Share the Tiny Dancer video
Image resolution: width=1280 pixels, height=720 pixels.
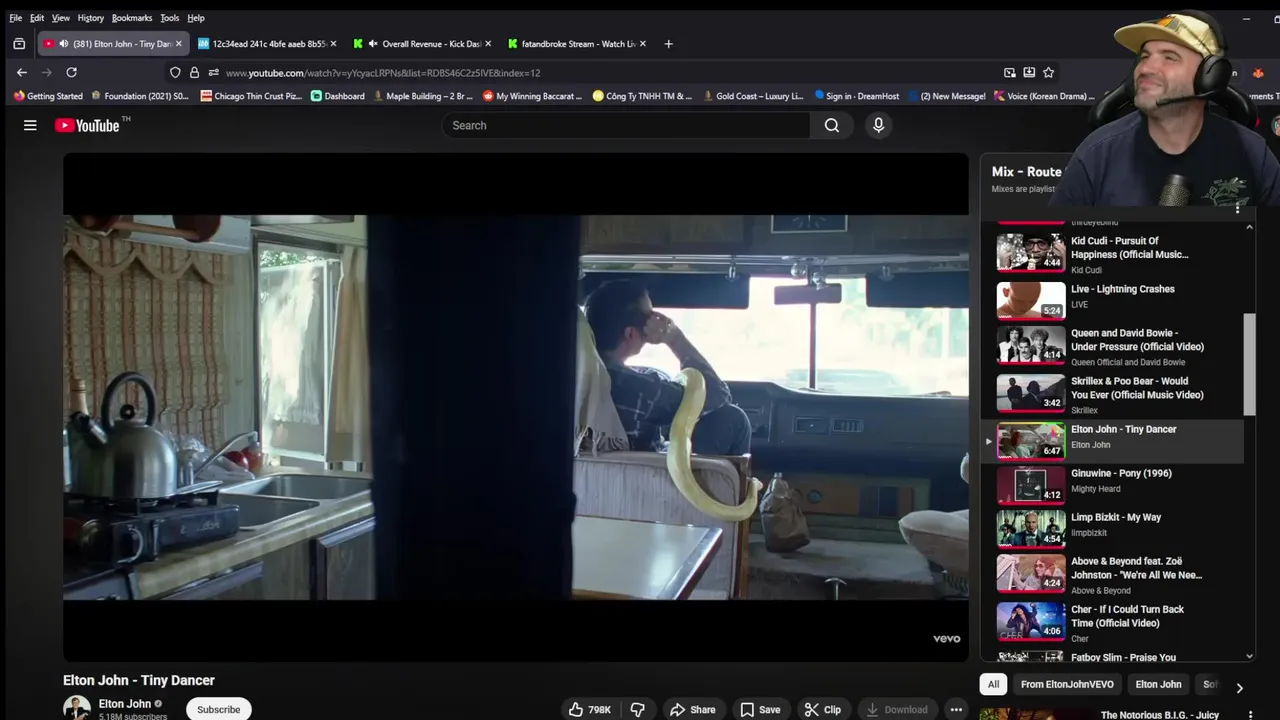click(x=693, y=709)
